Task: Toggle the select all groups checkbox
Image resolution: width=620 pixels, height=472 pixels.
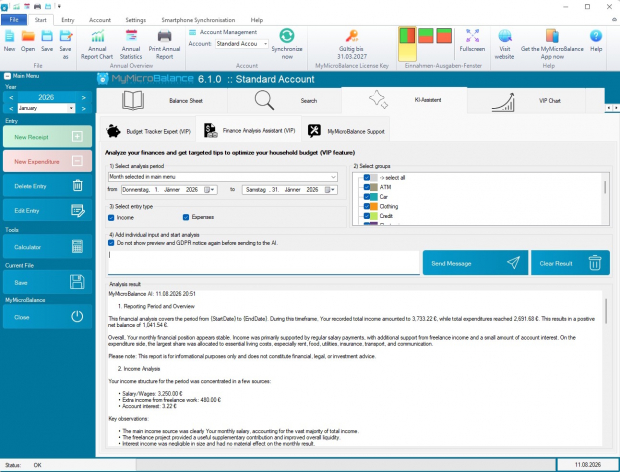Action: [367, 177]
